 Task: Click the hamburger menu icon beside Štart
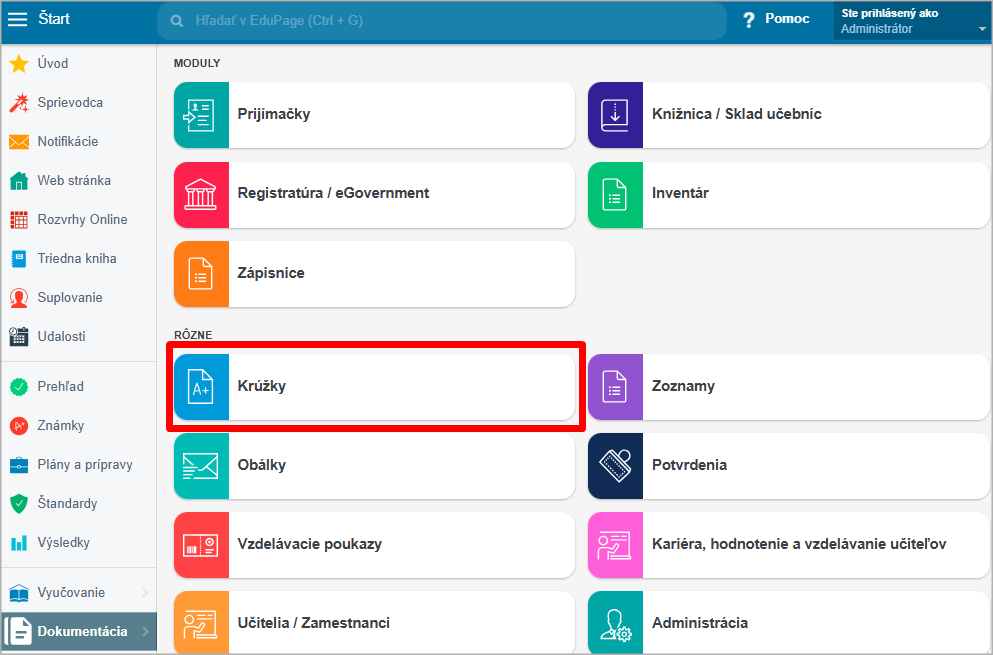(18, 19)
